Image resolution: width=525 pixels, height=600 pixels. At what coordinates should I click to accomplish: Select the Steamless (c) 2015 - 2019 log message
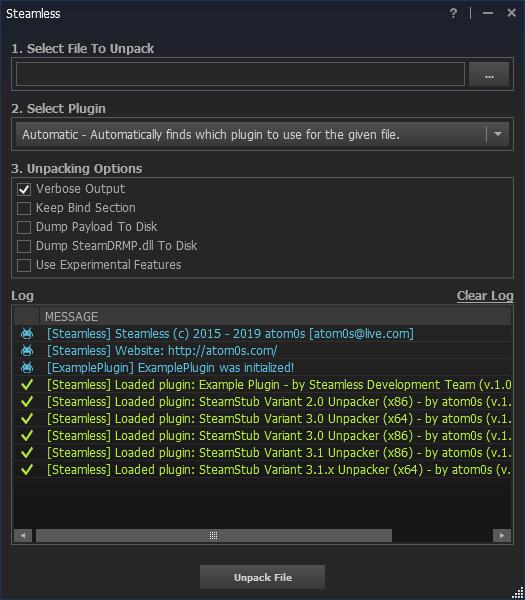tap(230, 334)
